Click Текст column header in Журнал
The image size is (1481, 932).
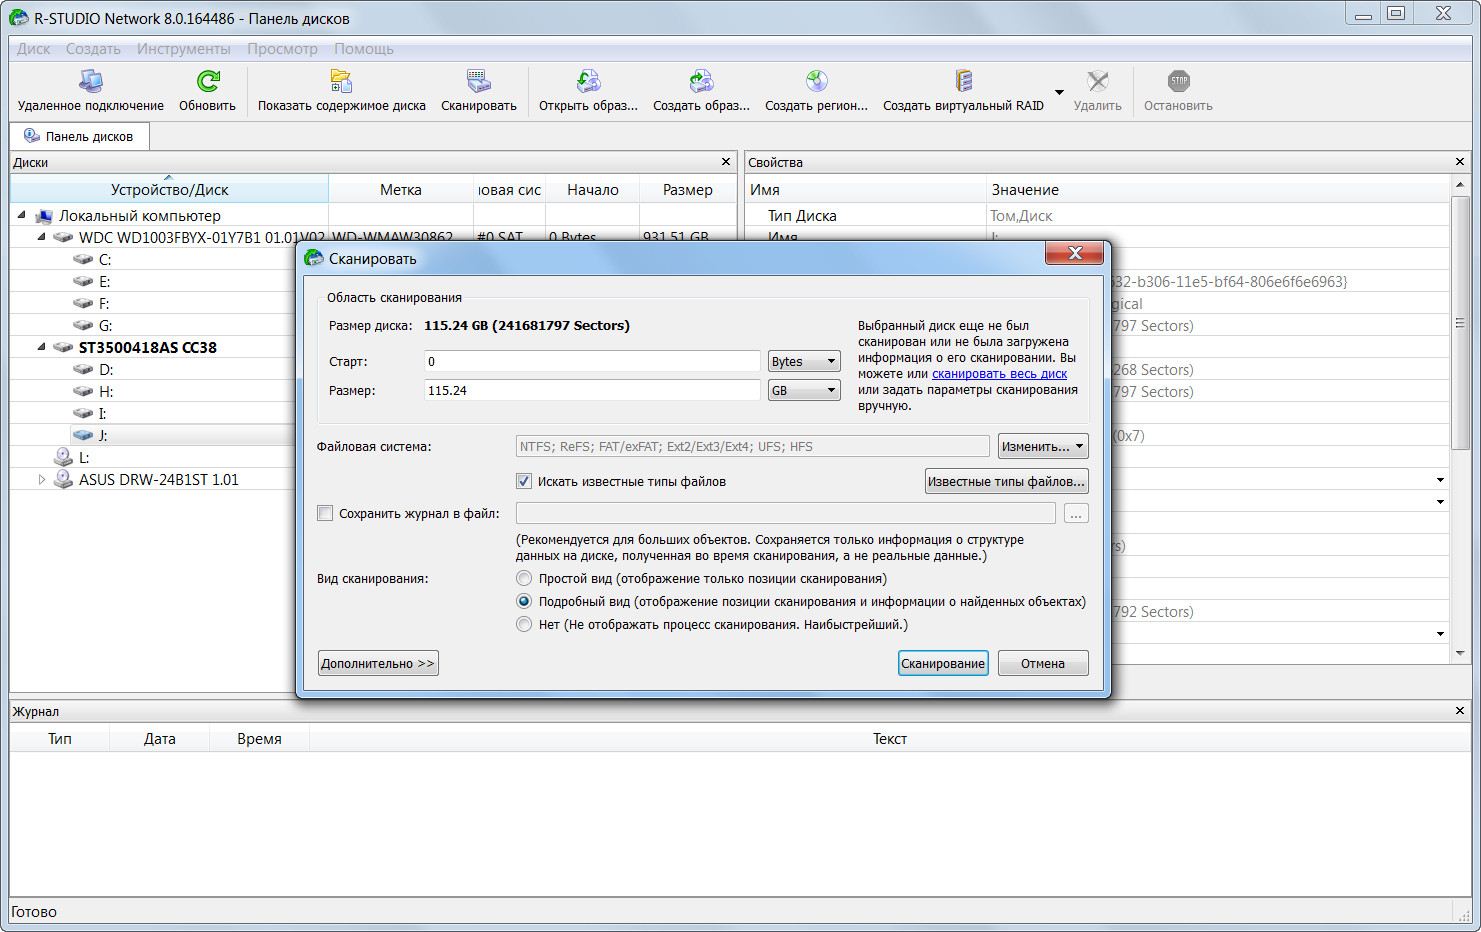[x=889, y=739]
